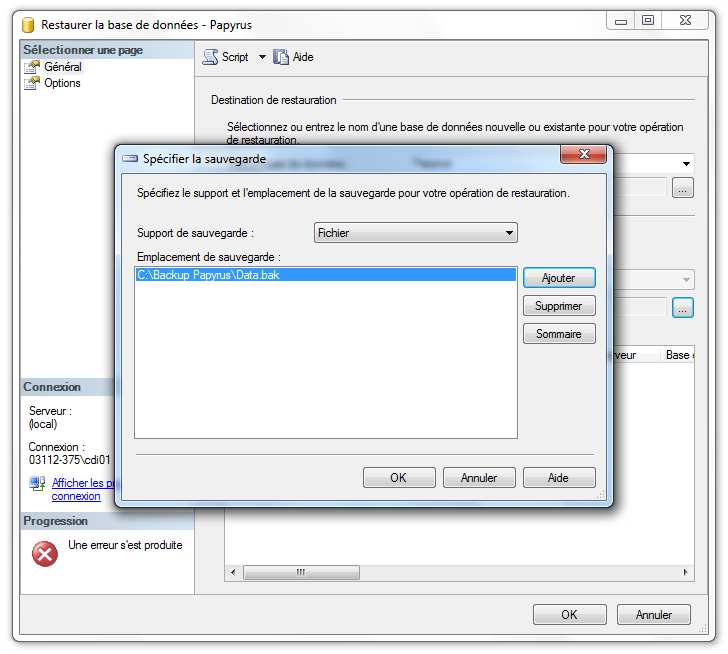Click the Spécifier la sauvegarde title icon
The width and height of the screenshot is (728, 654).
coord(130,159)
